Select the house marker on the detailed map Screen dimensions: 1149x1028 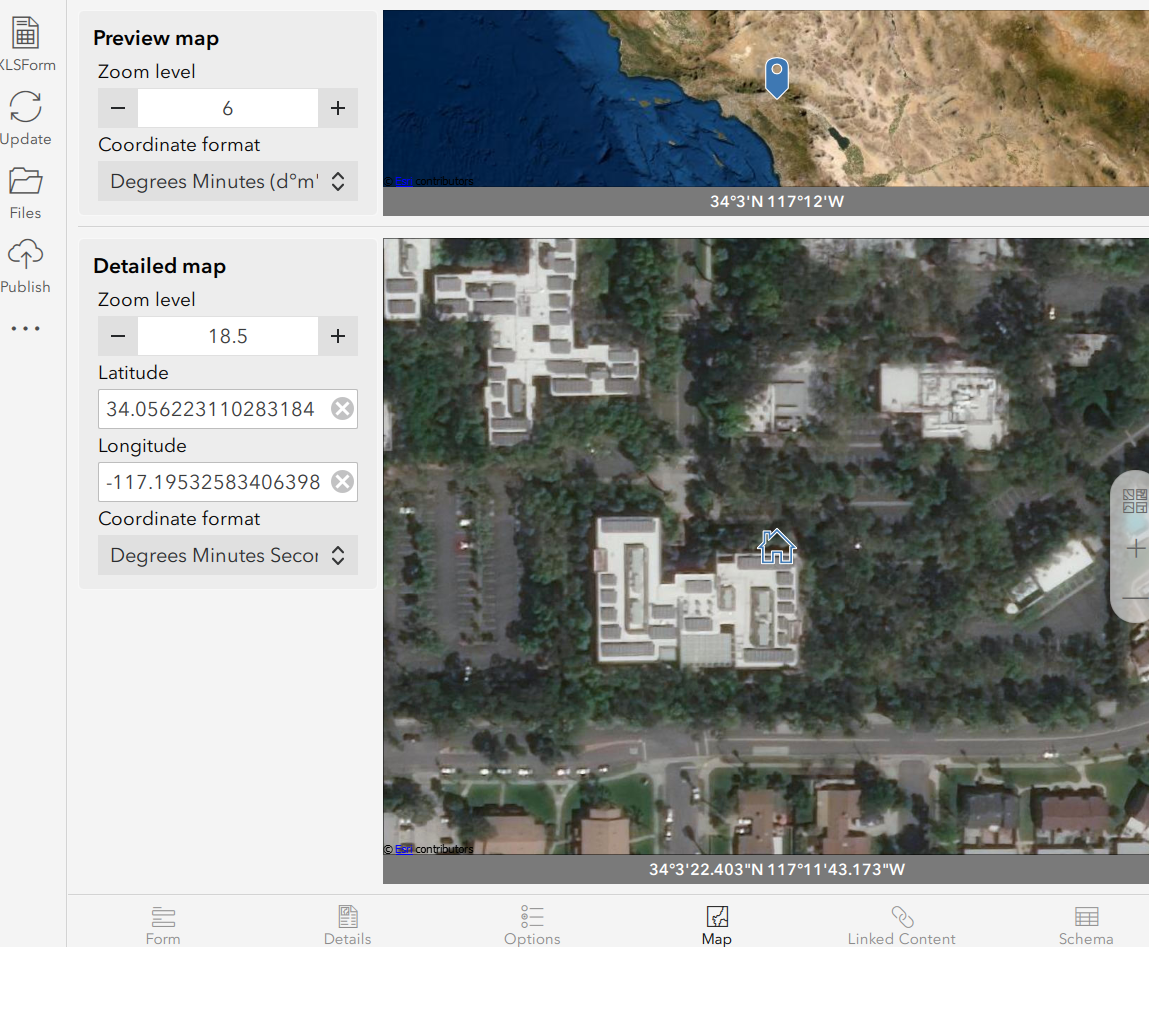click(776, 546)
